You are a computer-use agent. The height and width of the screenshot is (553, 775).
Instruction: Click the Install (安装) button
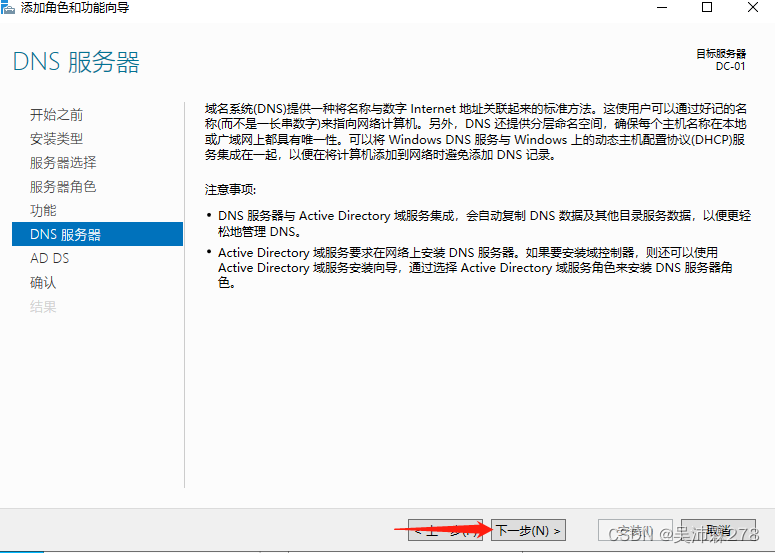pyautogui.click(x=635, y=530)
